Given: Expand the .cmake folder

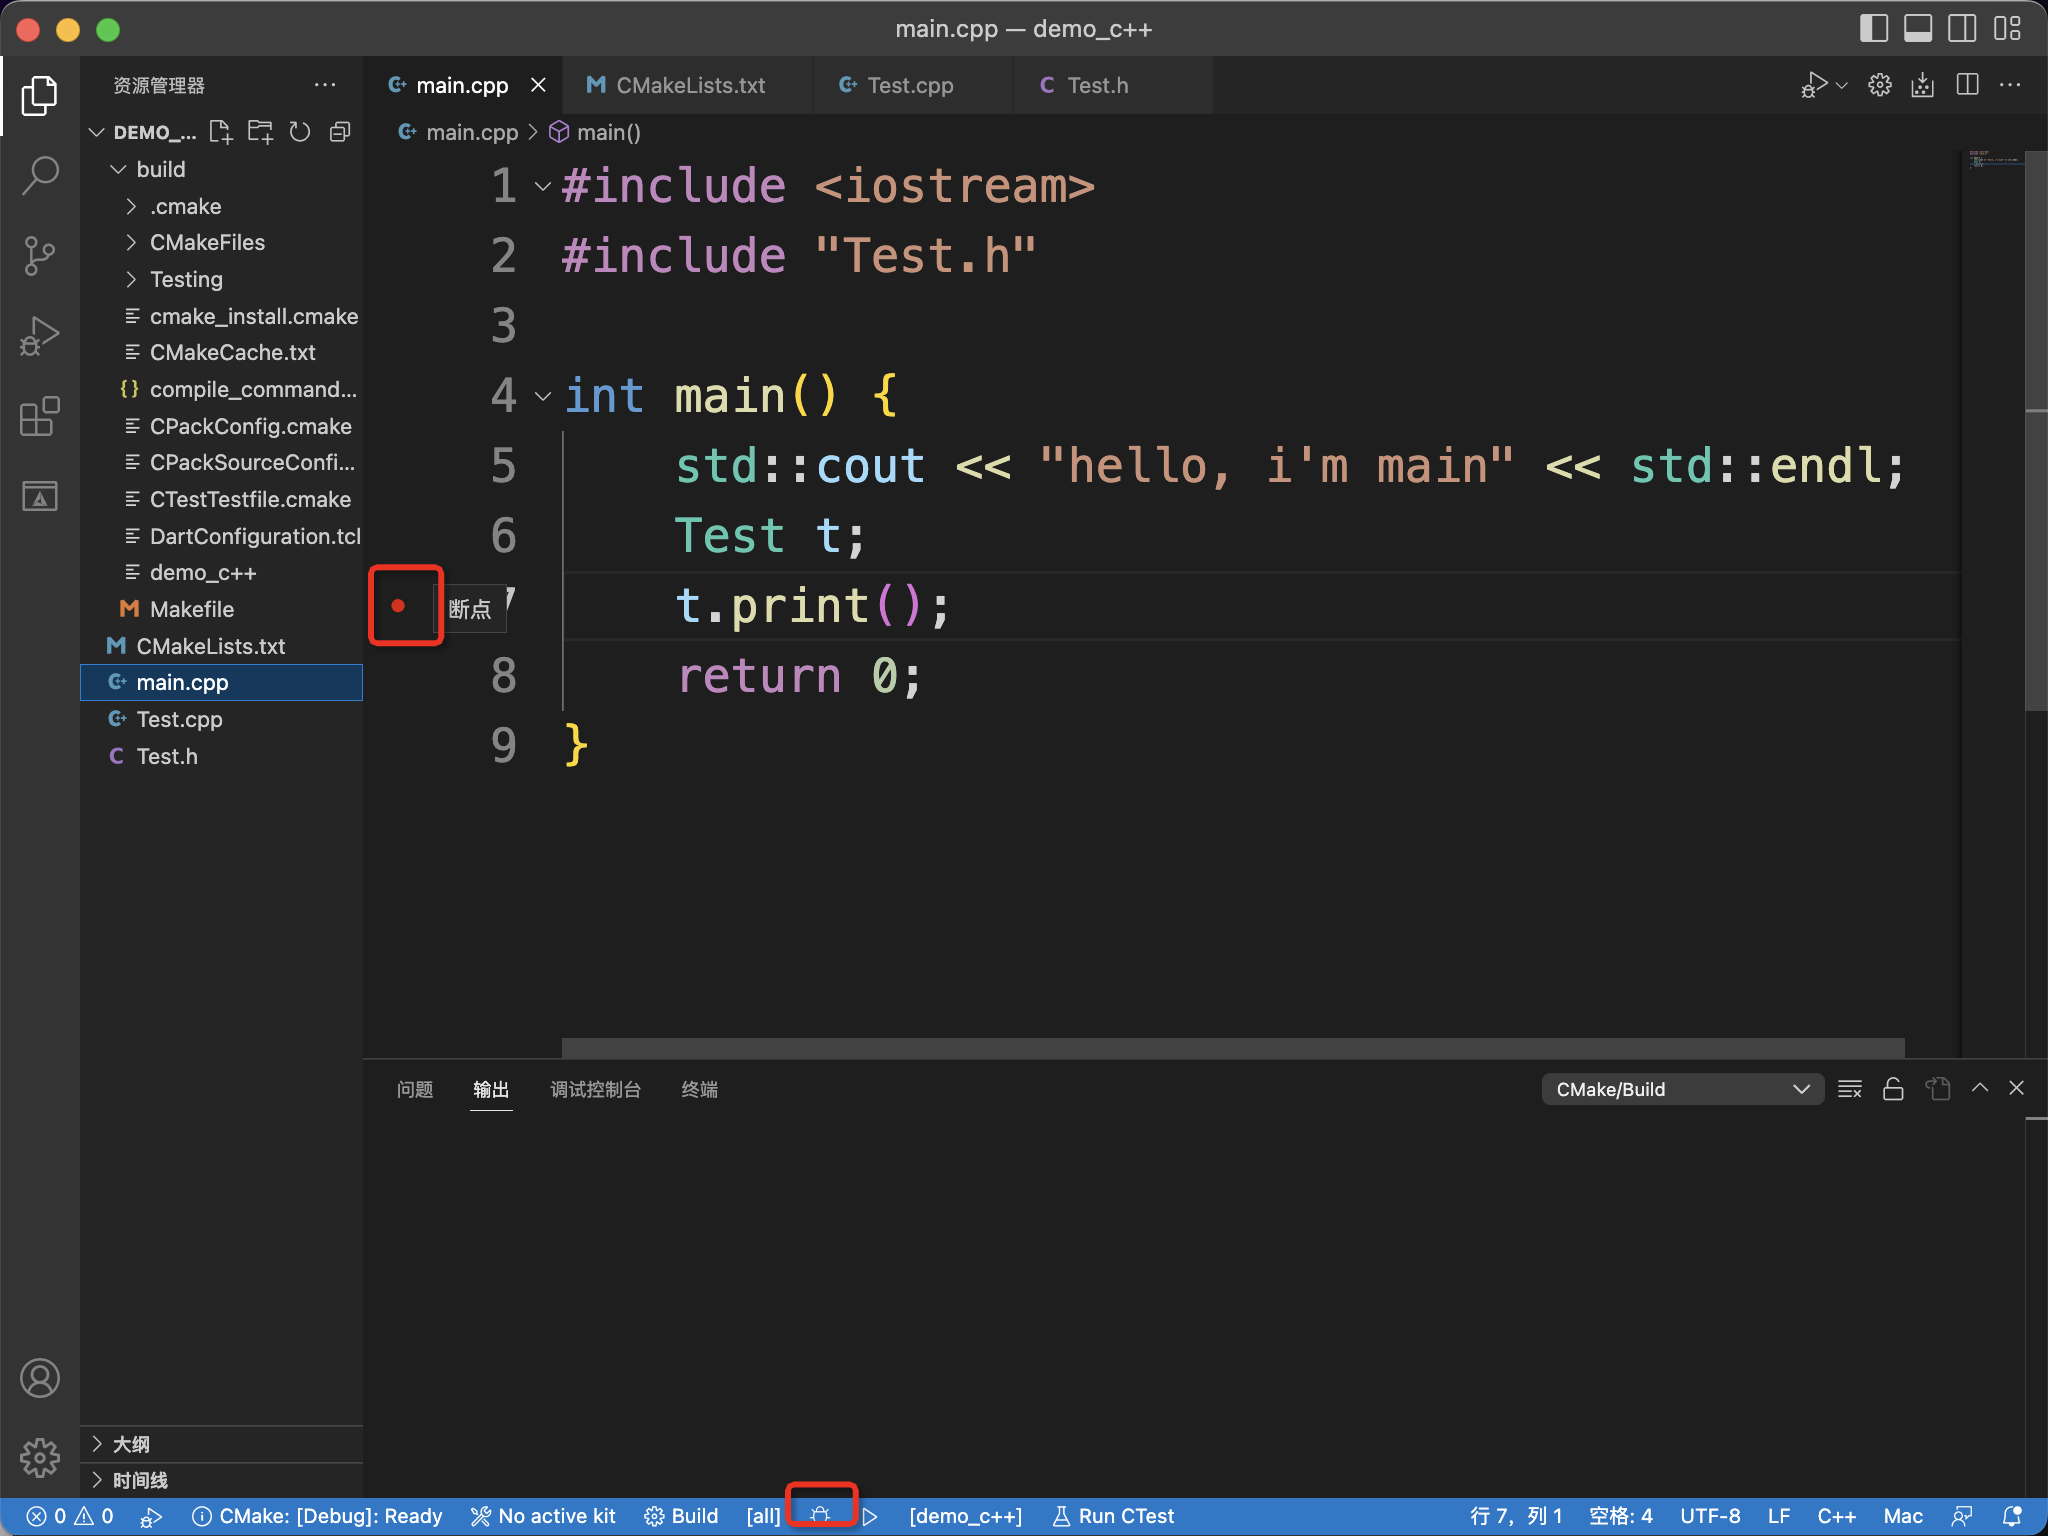Looking at the screenshot, I should (x=131, y=206).
